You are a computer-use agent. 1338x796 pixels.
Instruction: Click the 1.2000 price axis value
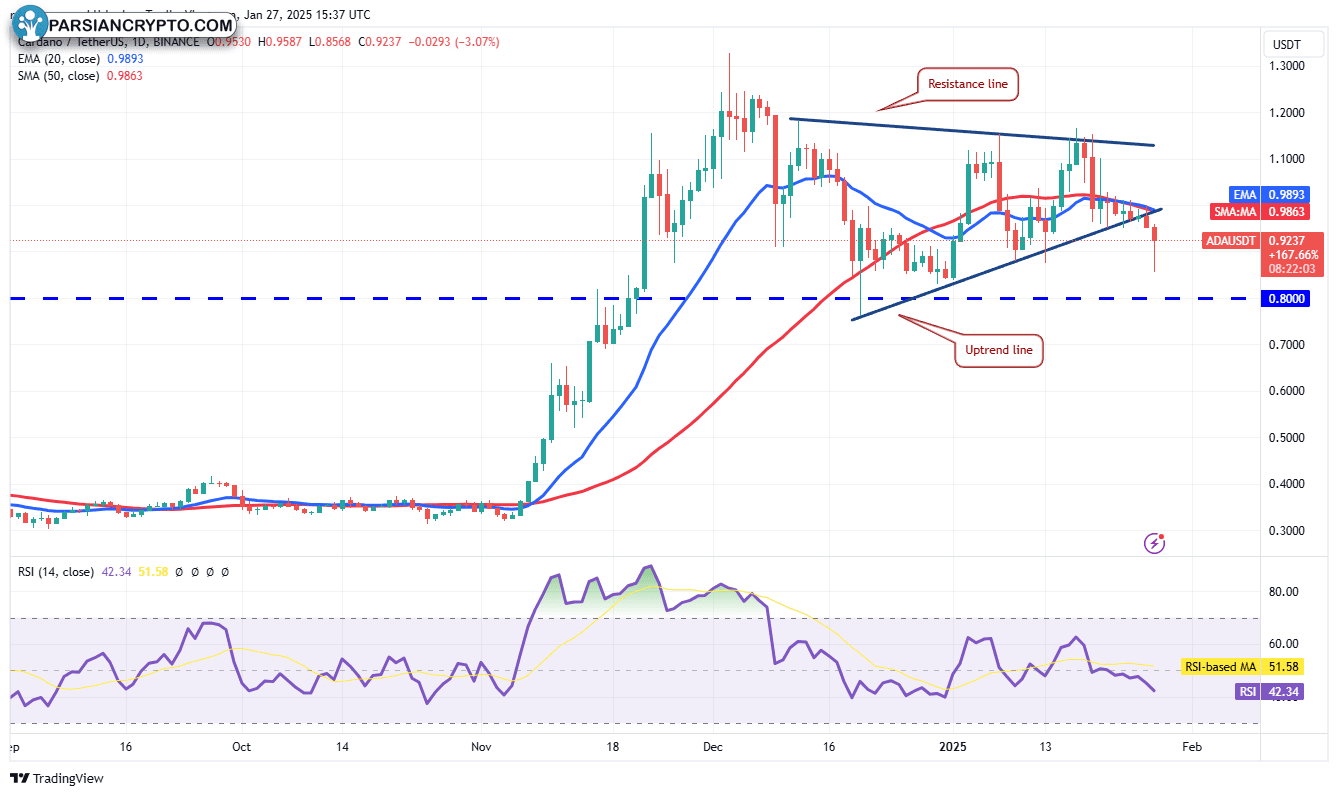click(x=1286, y=112)
